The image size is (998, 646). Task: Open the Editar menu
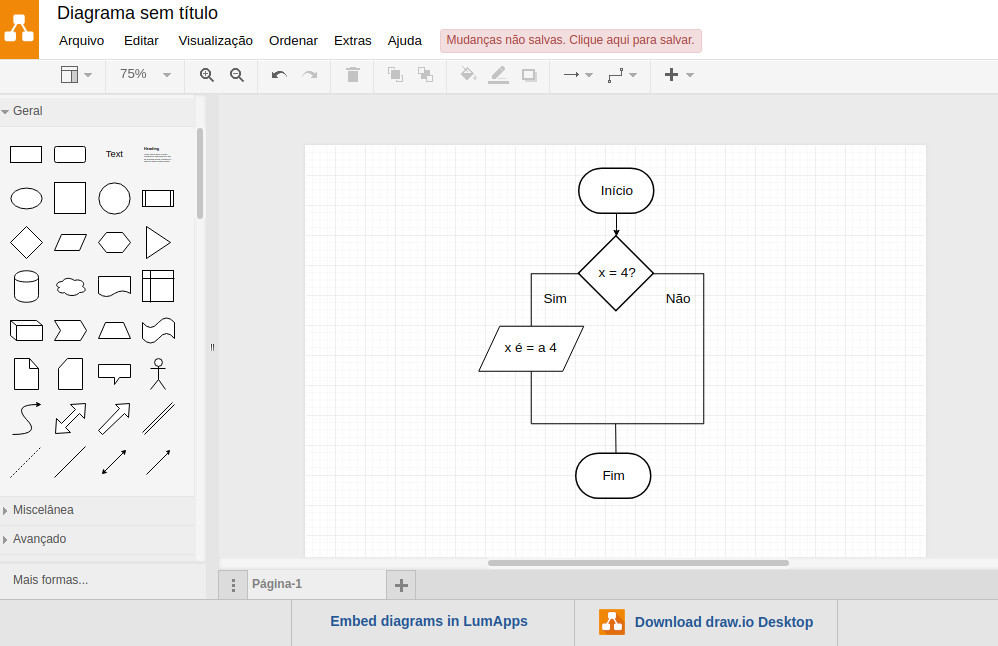coord(141,41)
